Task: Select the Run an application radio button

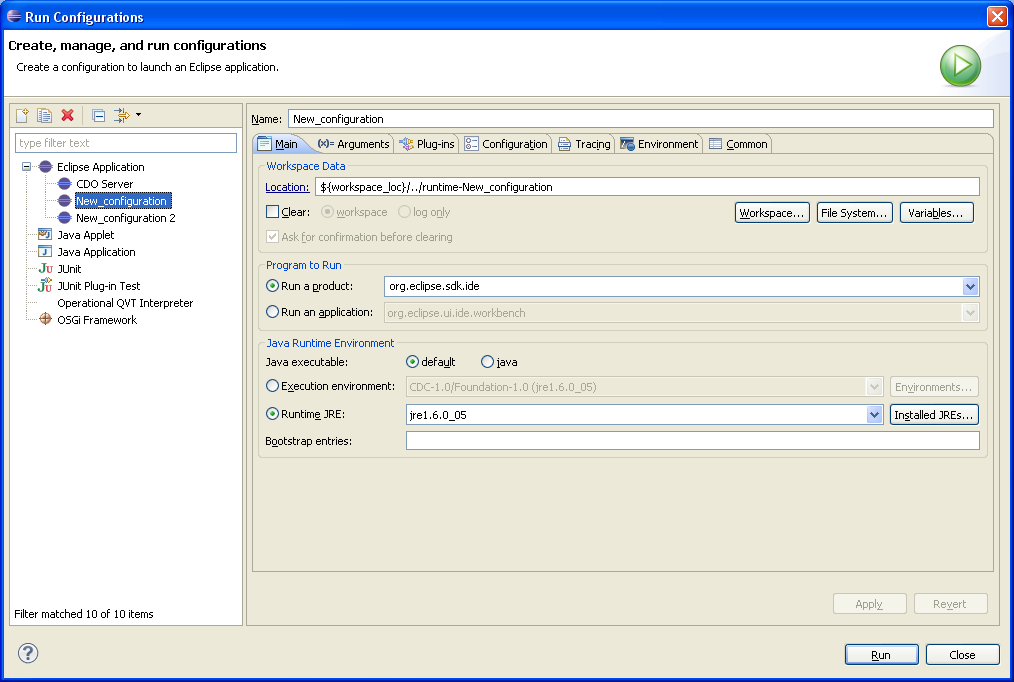Action: [272, 312]
